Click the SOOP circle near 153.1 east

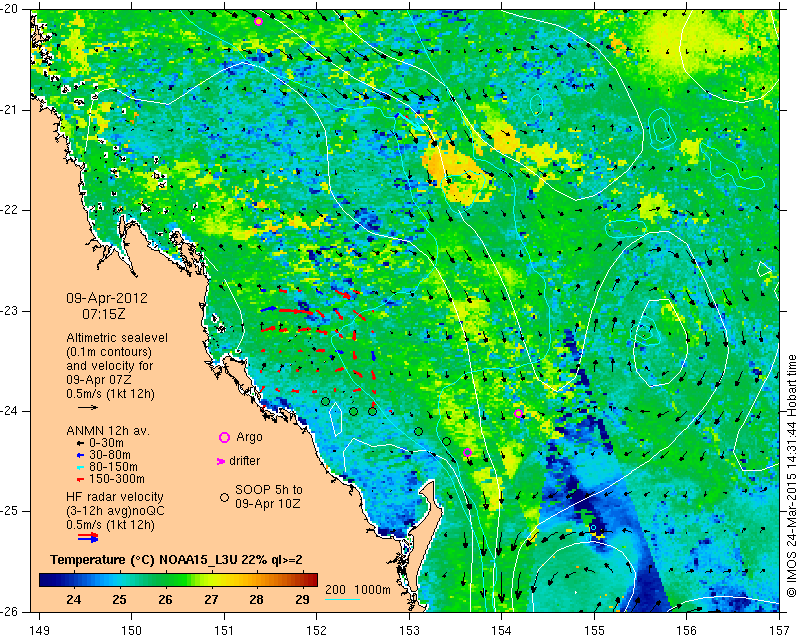418,431
